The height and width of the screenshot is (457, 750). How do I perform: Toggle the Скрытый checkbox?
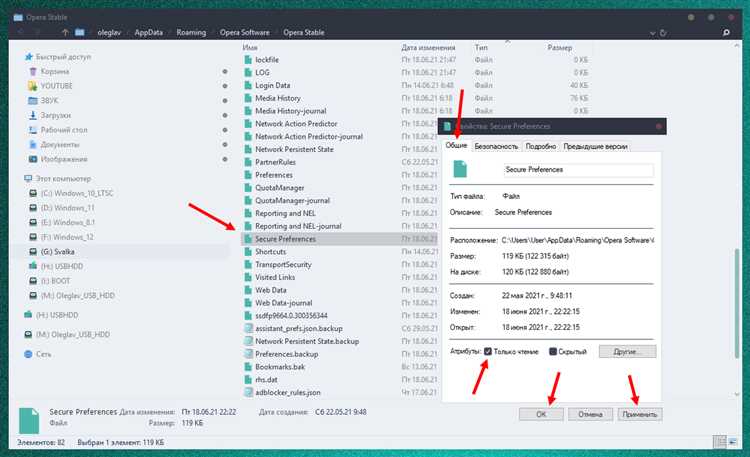(x=553, y=351)
